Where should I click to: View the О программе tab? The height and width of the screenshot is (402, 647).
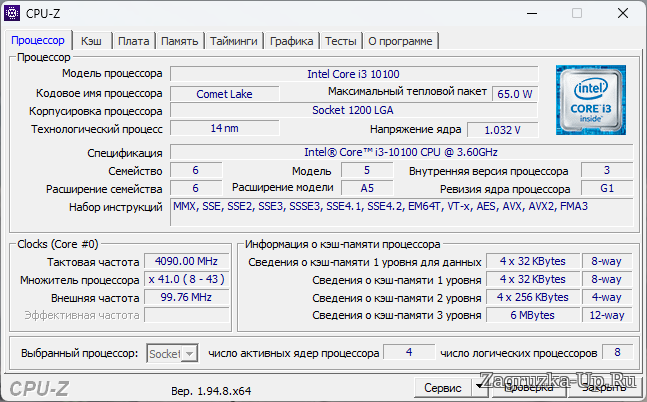400,41
